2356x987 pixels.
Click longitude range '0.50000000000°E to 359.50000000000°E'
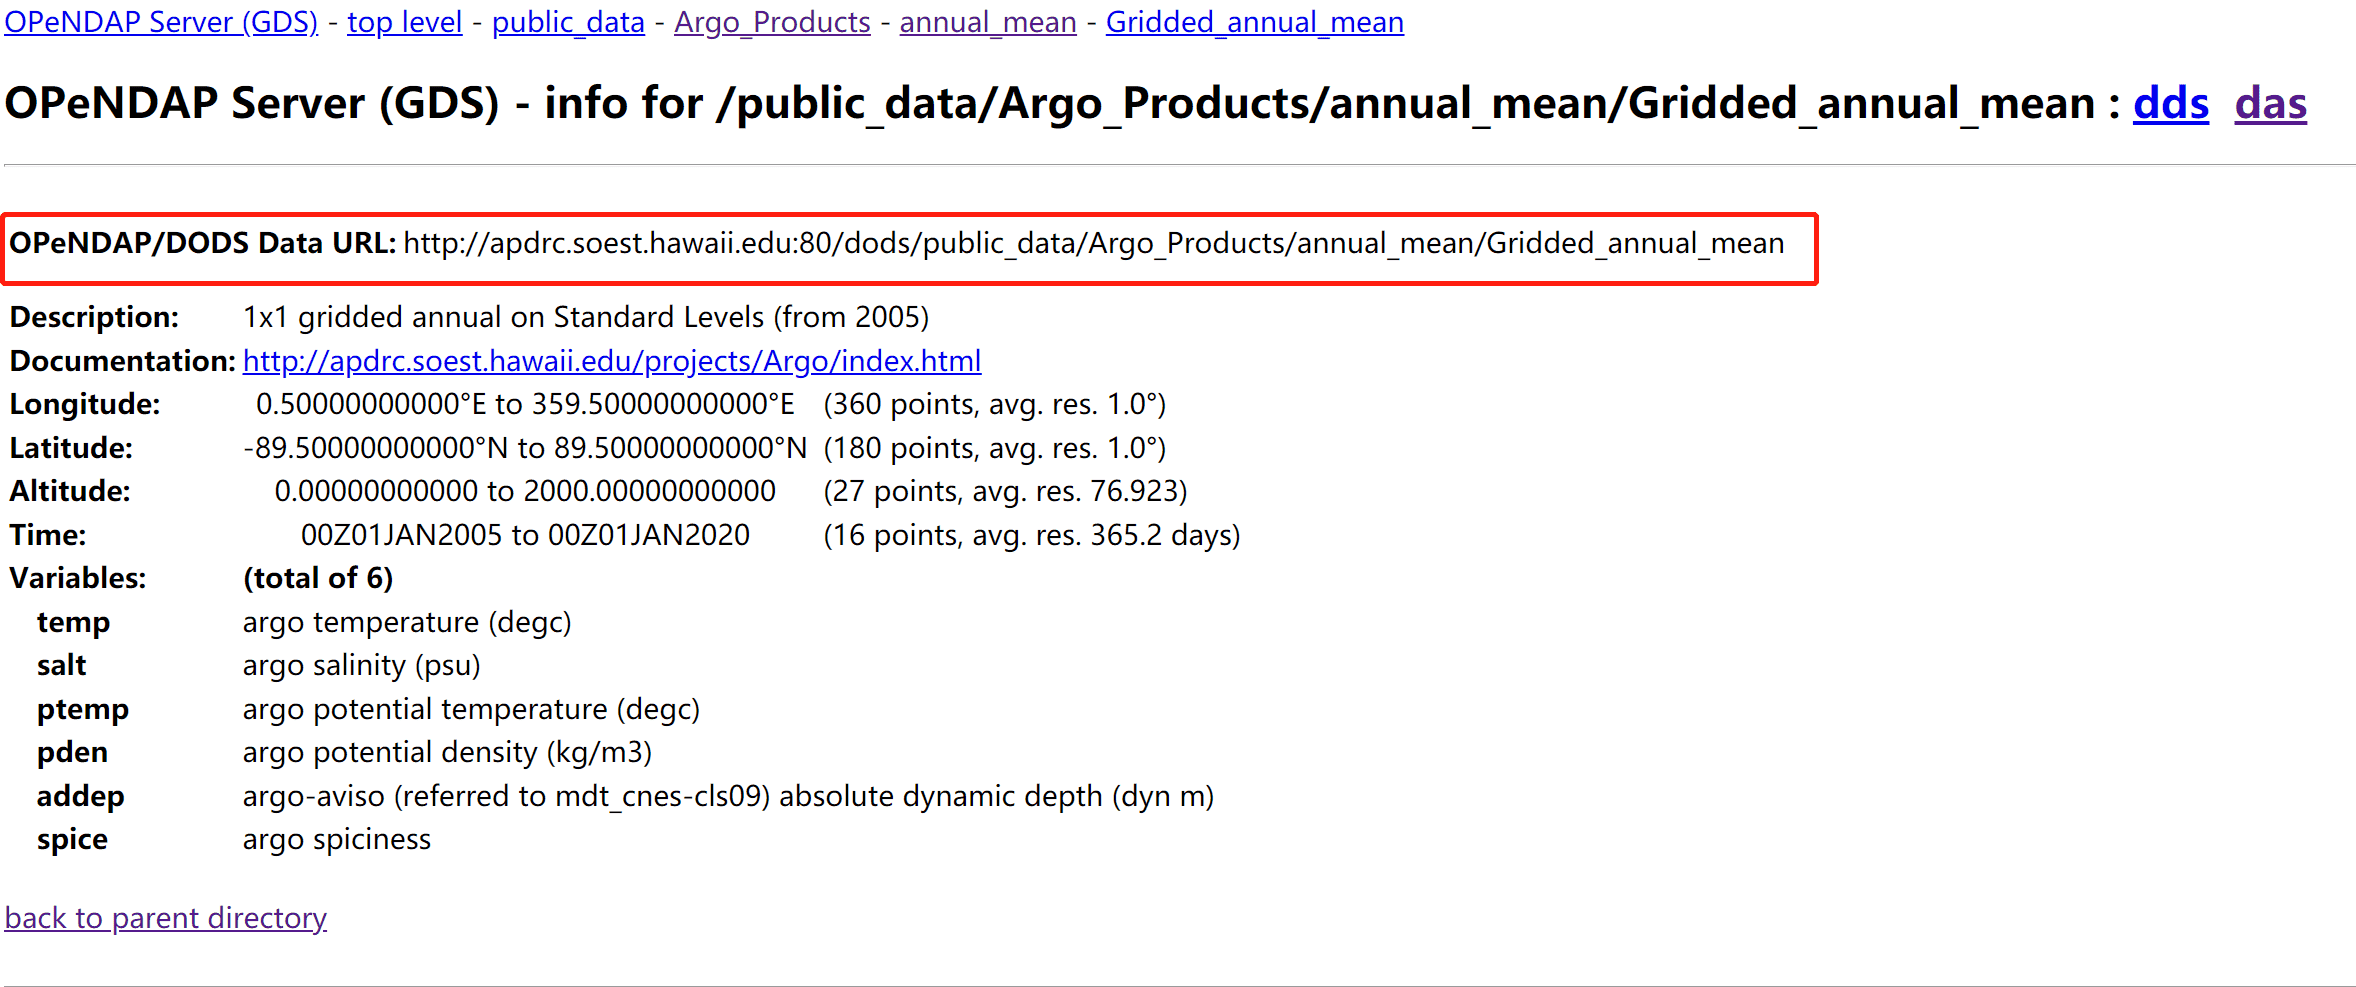click(x=525, y=405)
